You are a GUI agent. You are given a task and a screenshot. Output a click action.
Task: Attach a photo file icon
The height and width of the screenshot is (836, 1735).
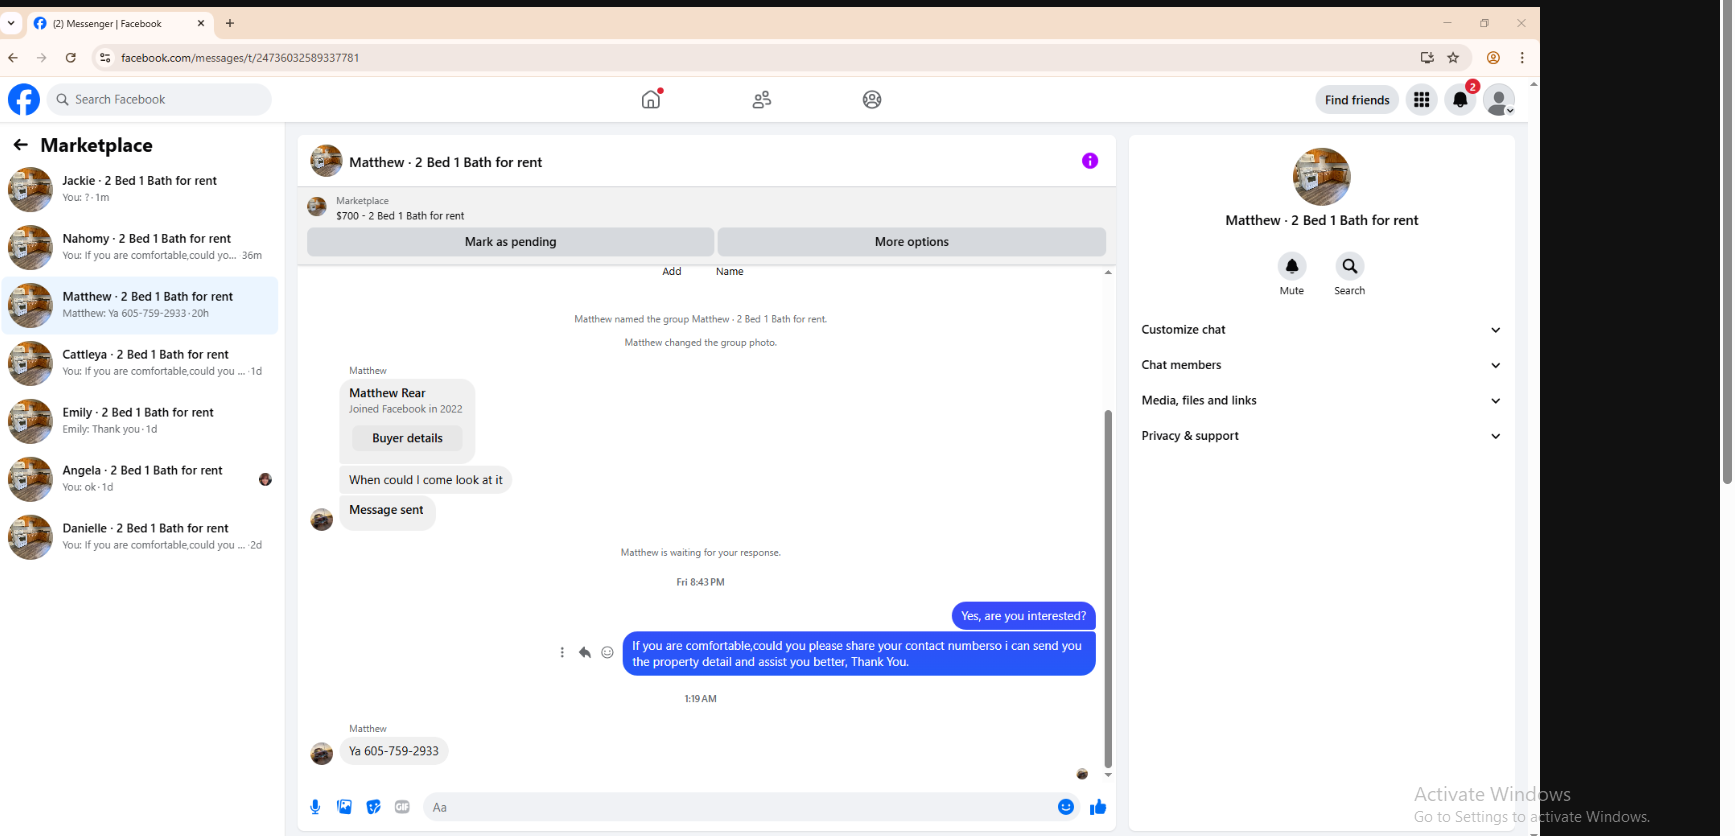pos(344,807)
